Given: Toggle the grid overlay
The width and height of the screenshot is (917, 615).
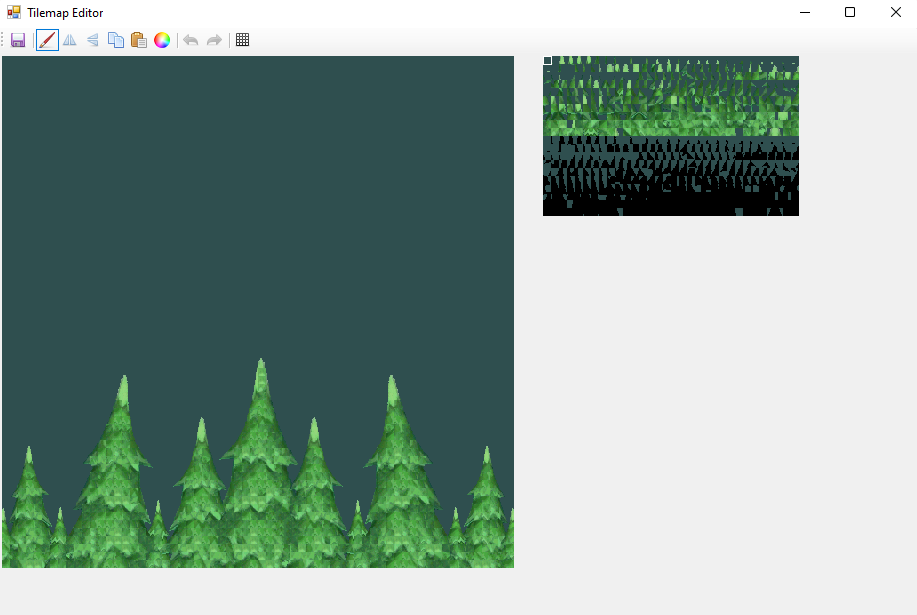Looking at the screenshot, I should (242, 40).
